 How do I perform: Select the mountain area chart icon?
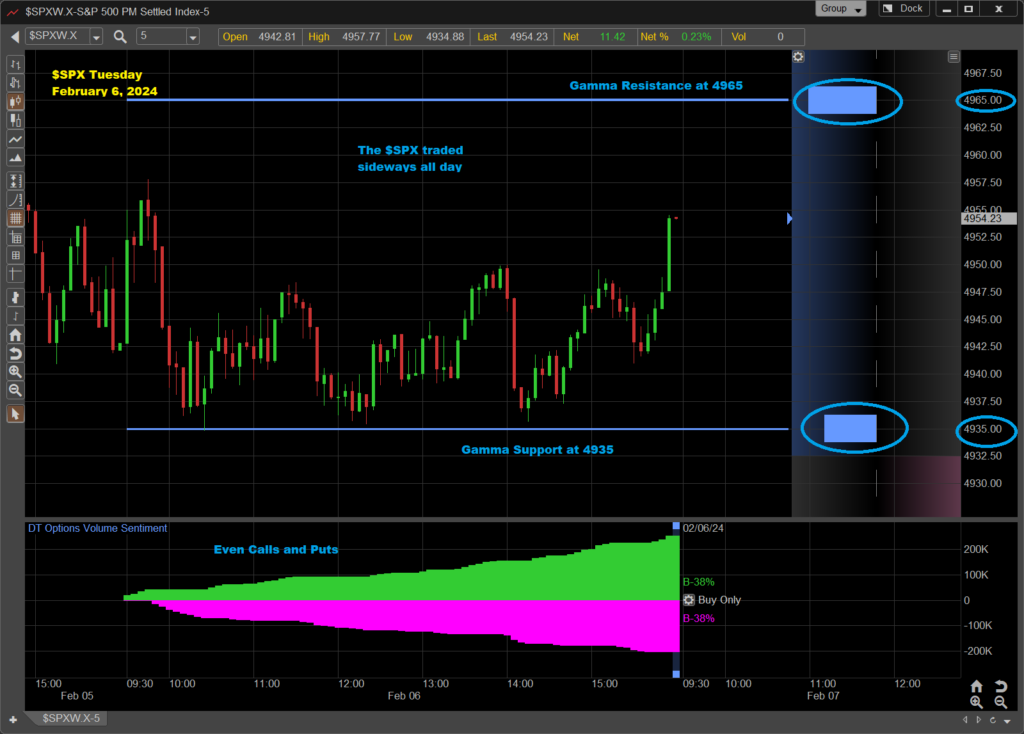(15, 157)
